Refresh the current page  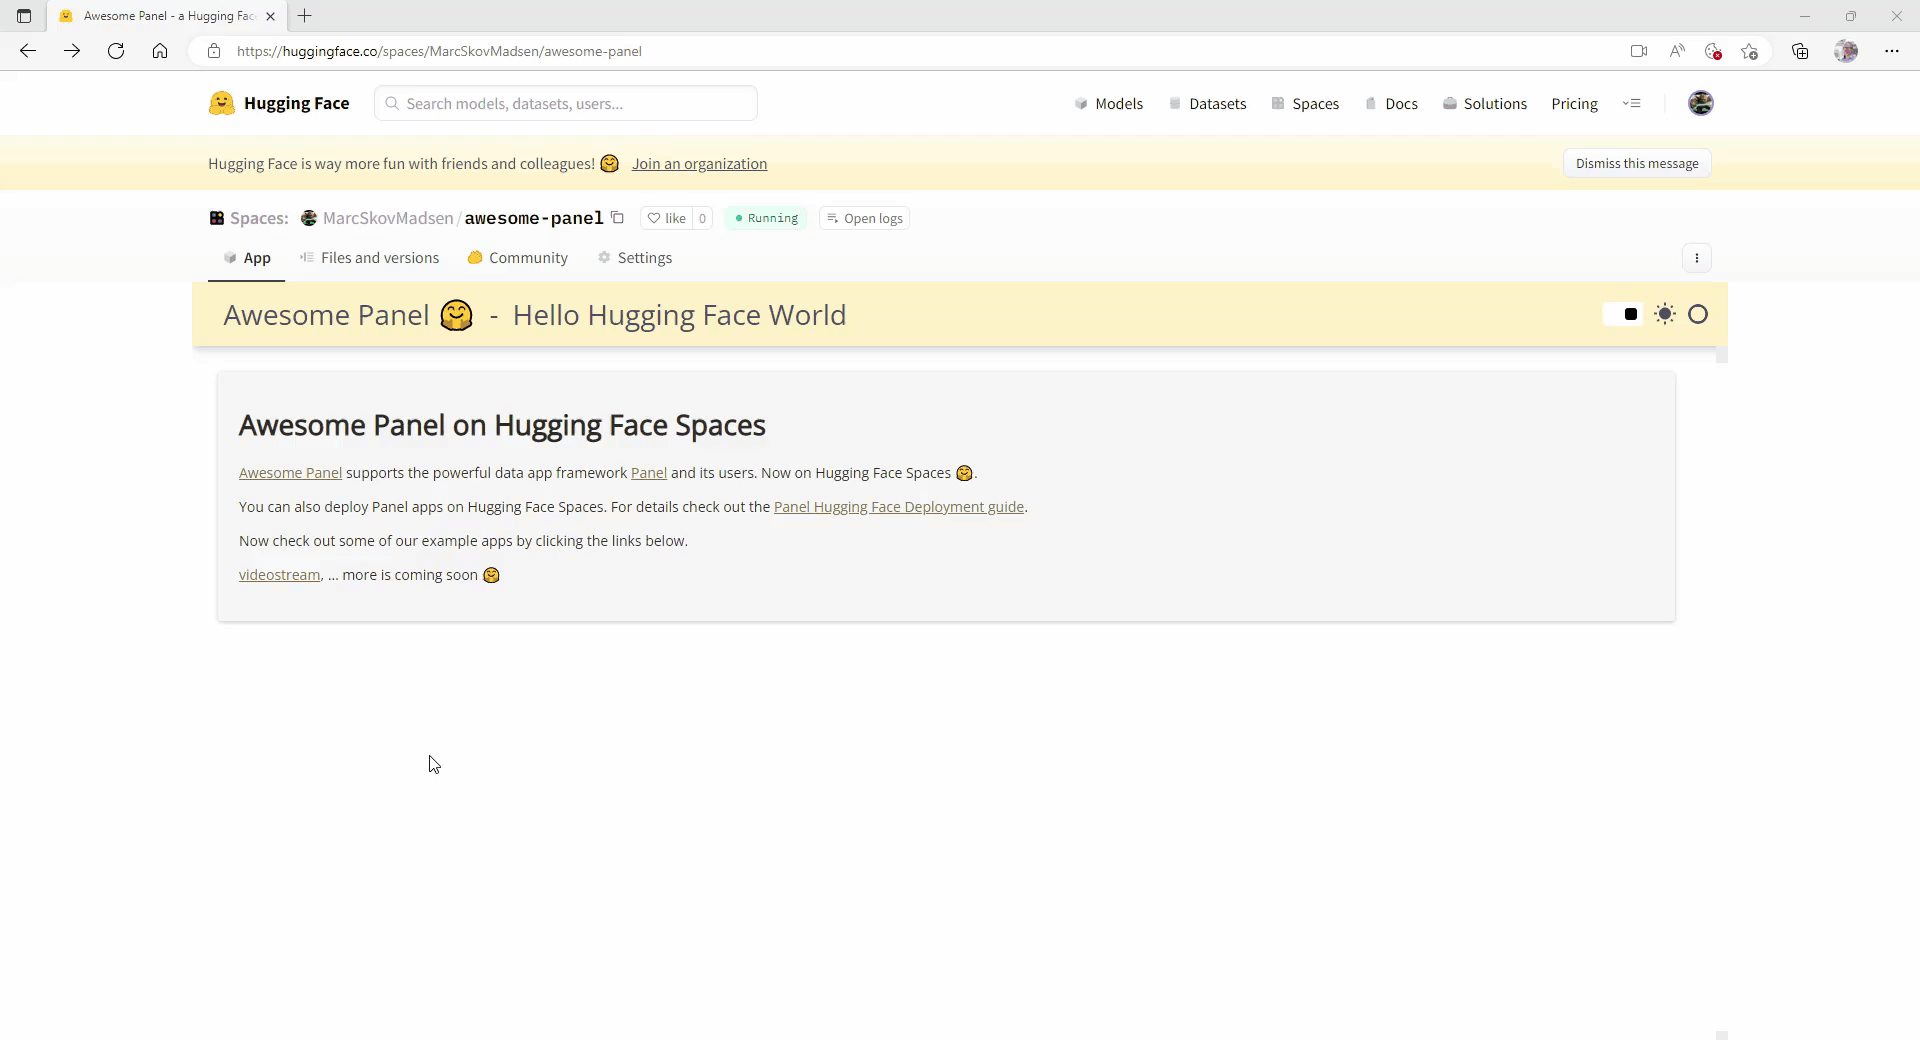pos(116,51)
